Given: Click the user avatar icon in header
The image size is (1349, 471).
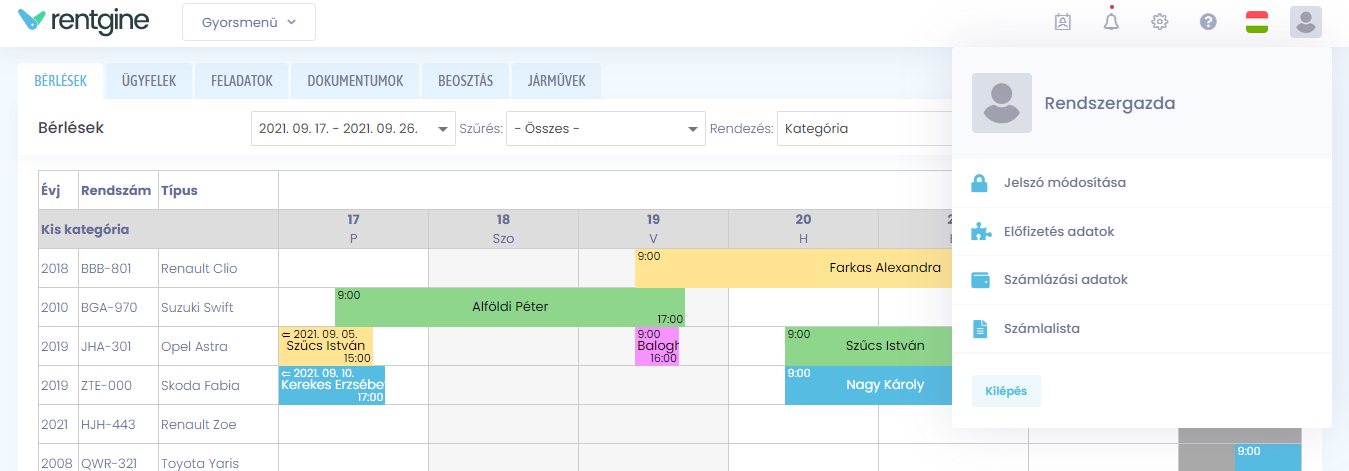Looking at the screenshot, I should coord(1306,22).
